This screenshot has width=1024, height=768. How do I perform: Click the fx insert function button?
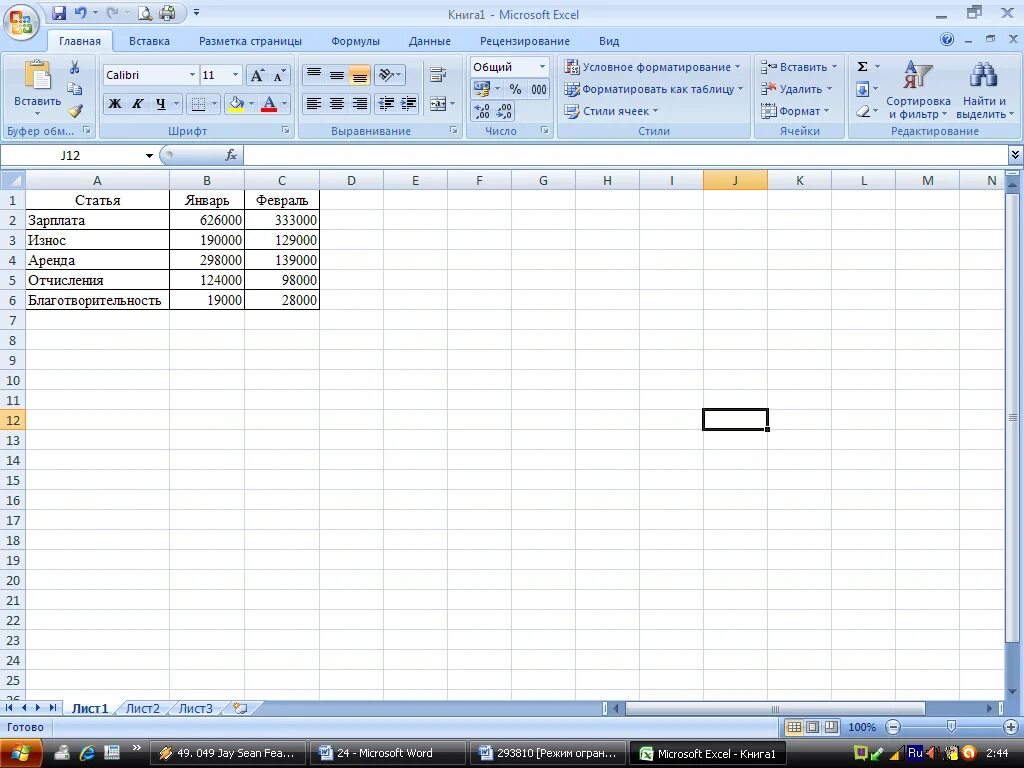231,155
